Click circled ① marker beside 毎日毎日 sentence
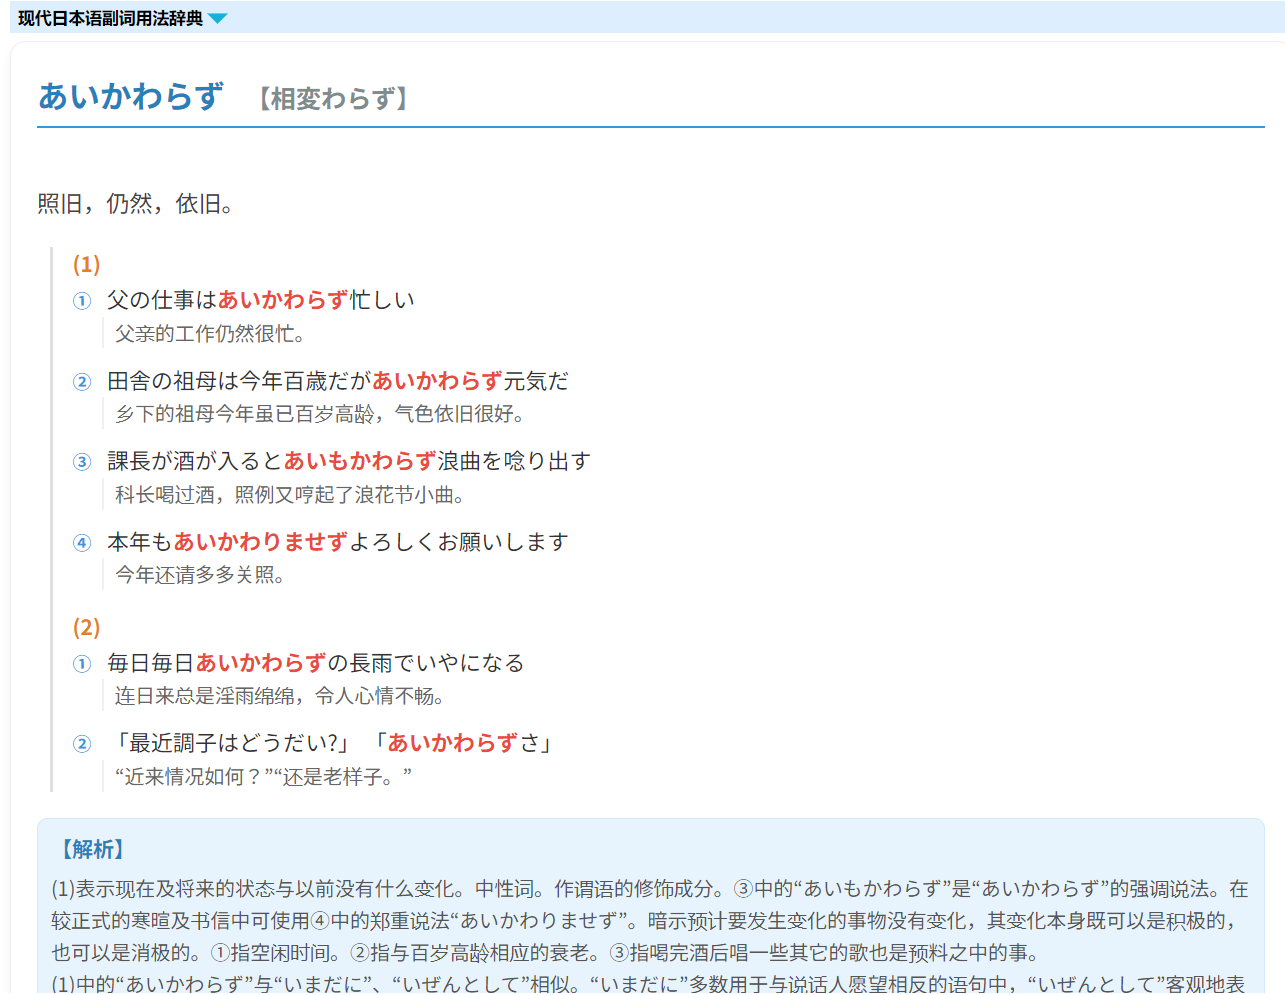 pos(82,664)
